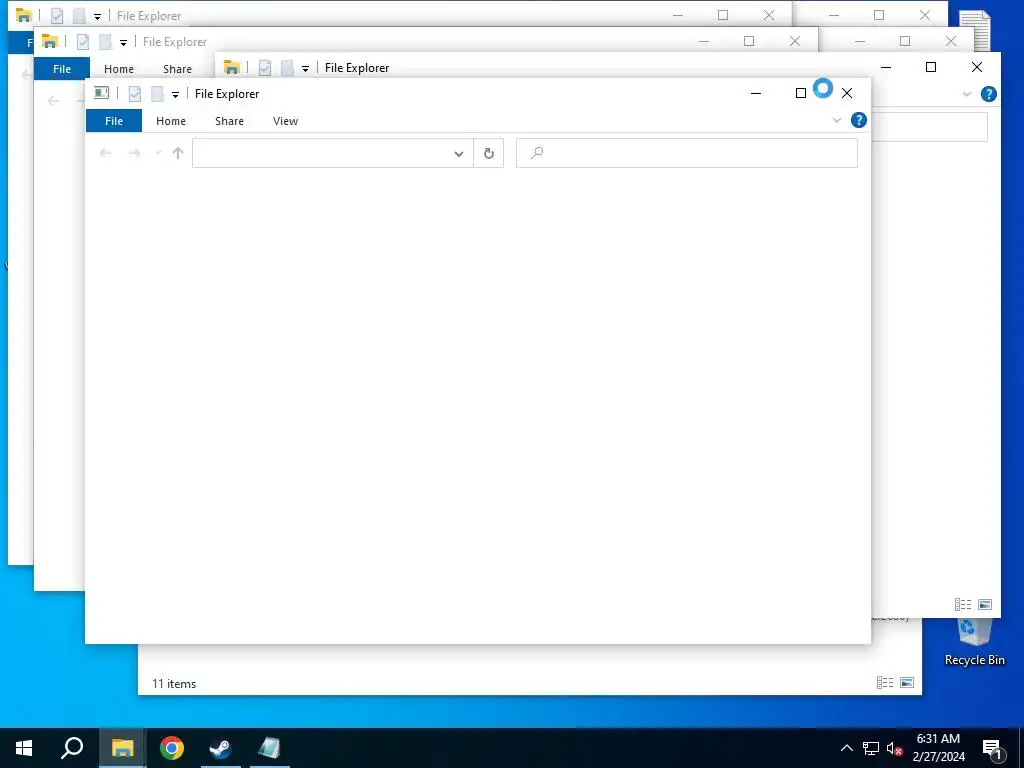
Task: Click Properties icon in second Explorer title bar
Action: pos(83,42)
